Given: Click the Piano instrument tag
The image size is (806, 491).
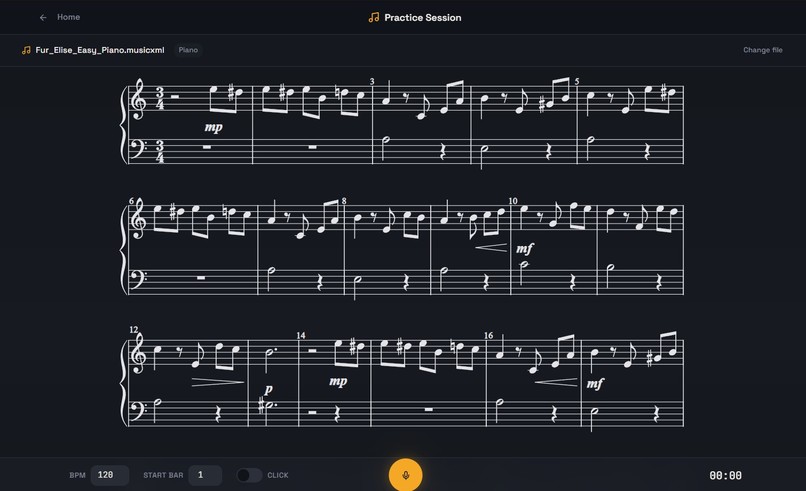Looking at the screenshot, I should pyautogui.click(x=188, y=50).
